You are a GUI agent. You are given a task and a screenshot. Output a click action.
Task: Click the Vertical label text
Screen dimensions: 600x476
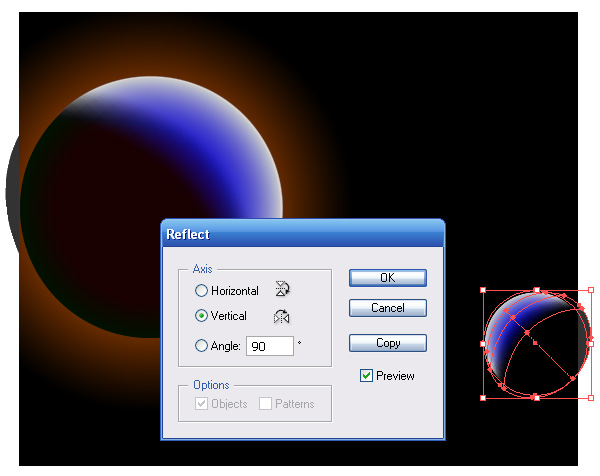229,316
